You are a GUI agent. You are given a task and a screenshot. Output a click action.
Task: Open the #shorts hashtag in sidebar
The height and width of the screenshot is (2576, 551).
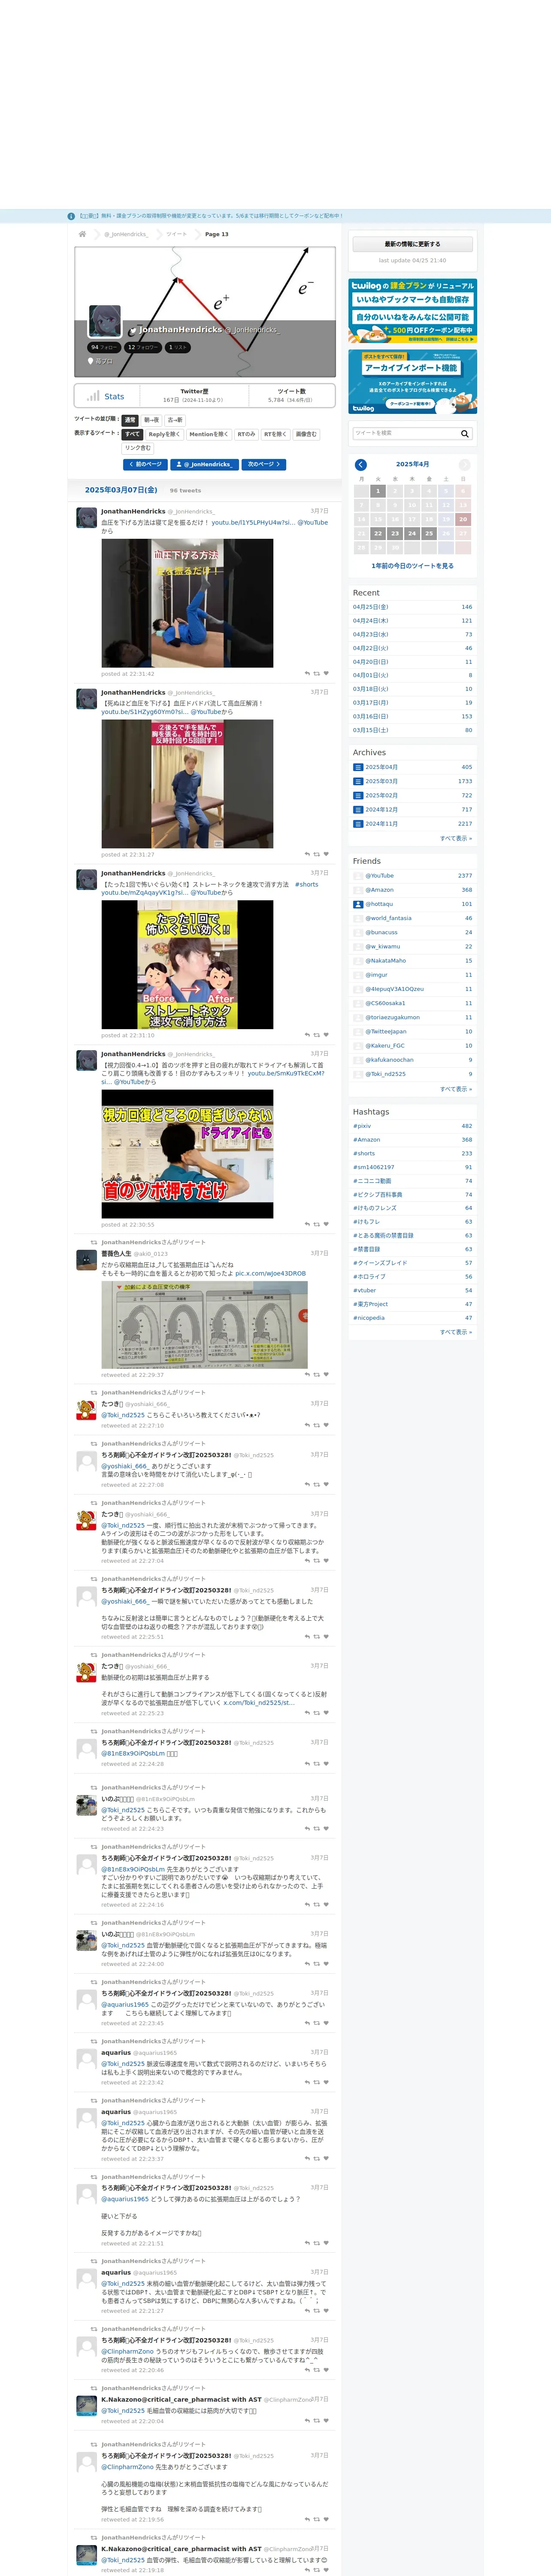pos(364,1153)
